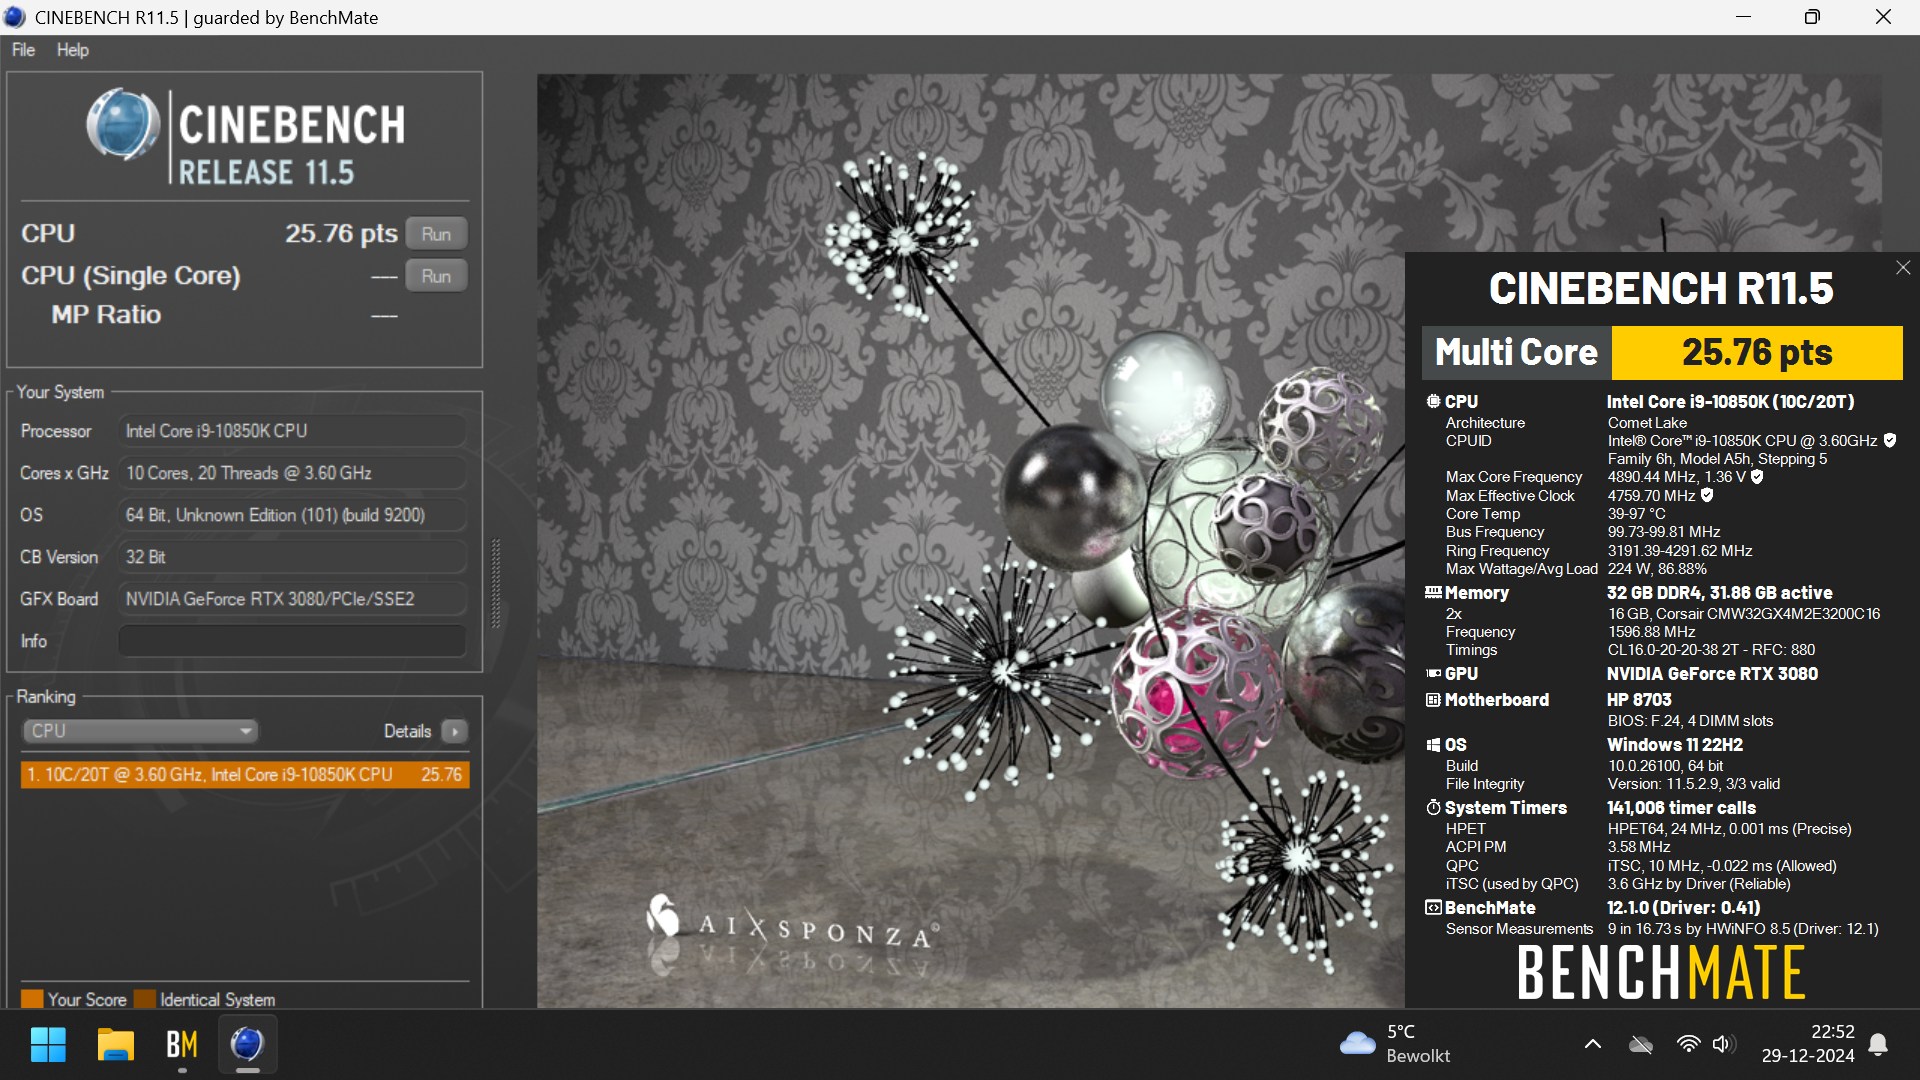Click the CPUID verified shield icon

point(1890,440)
